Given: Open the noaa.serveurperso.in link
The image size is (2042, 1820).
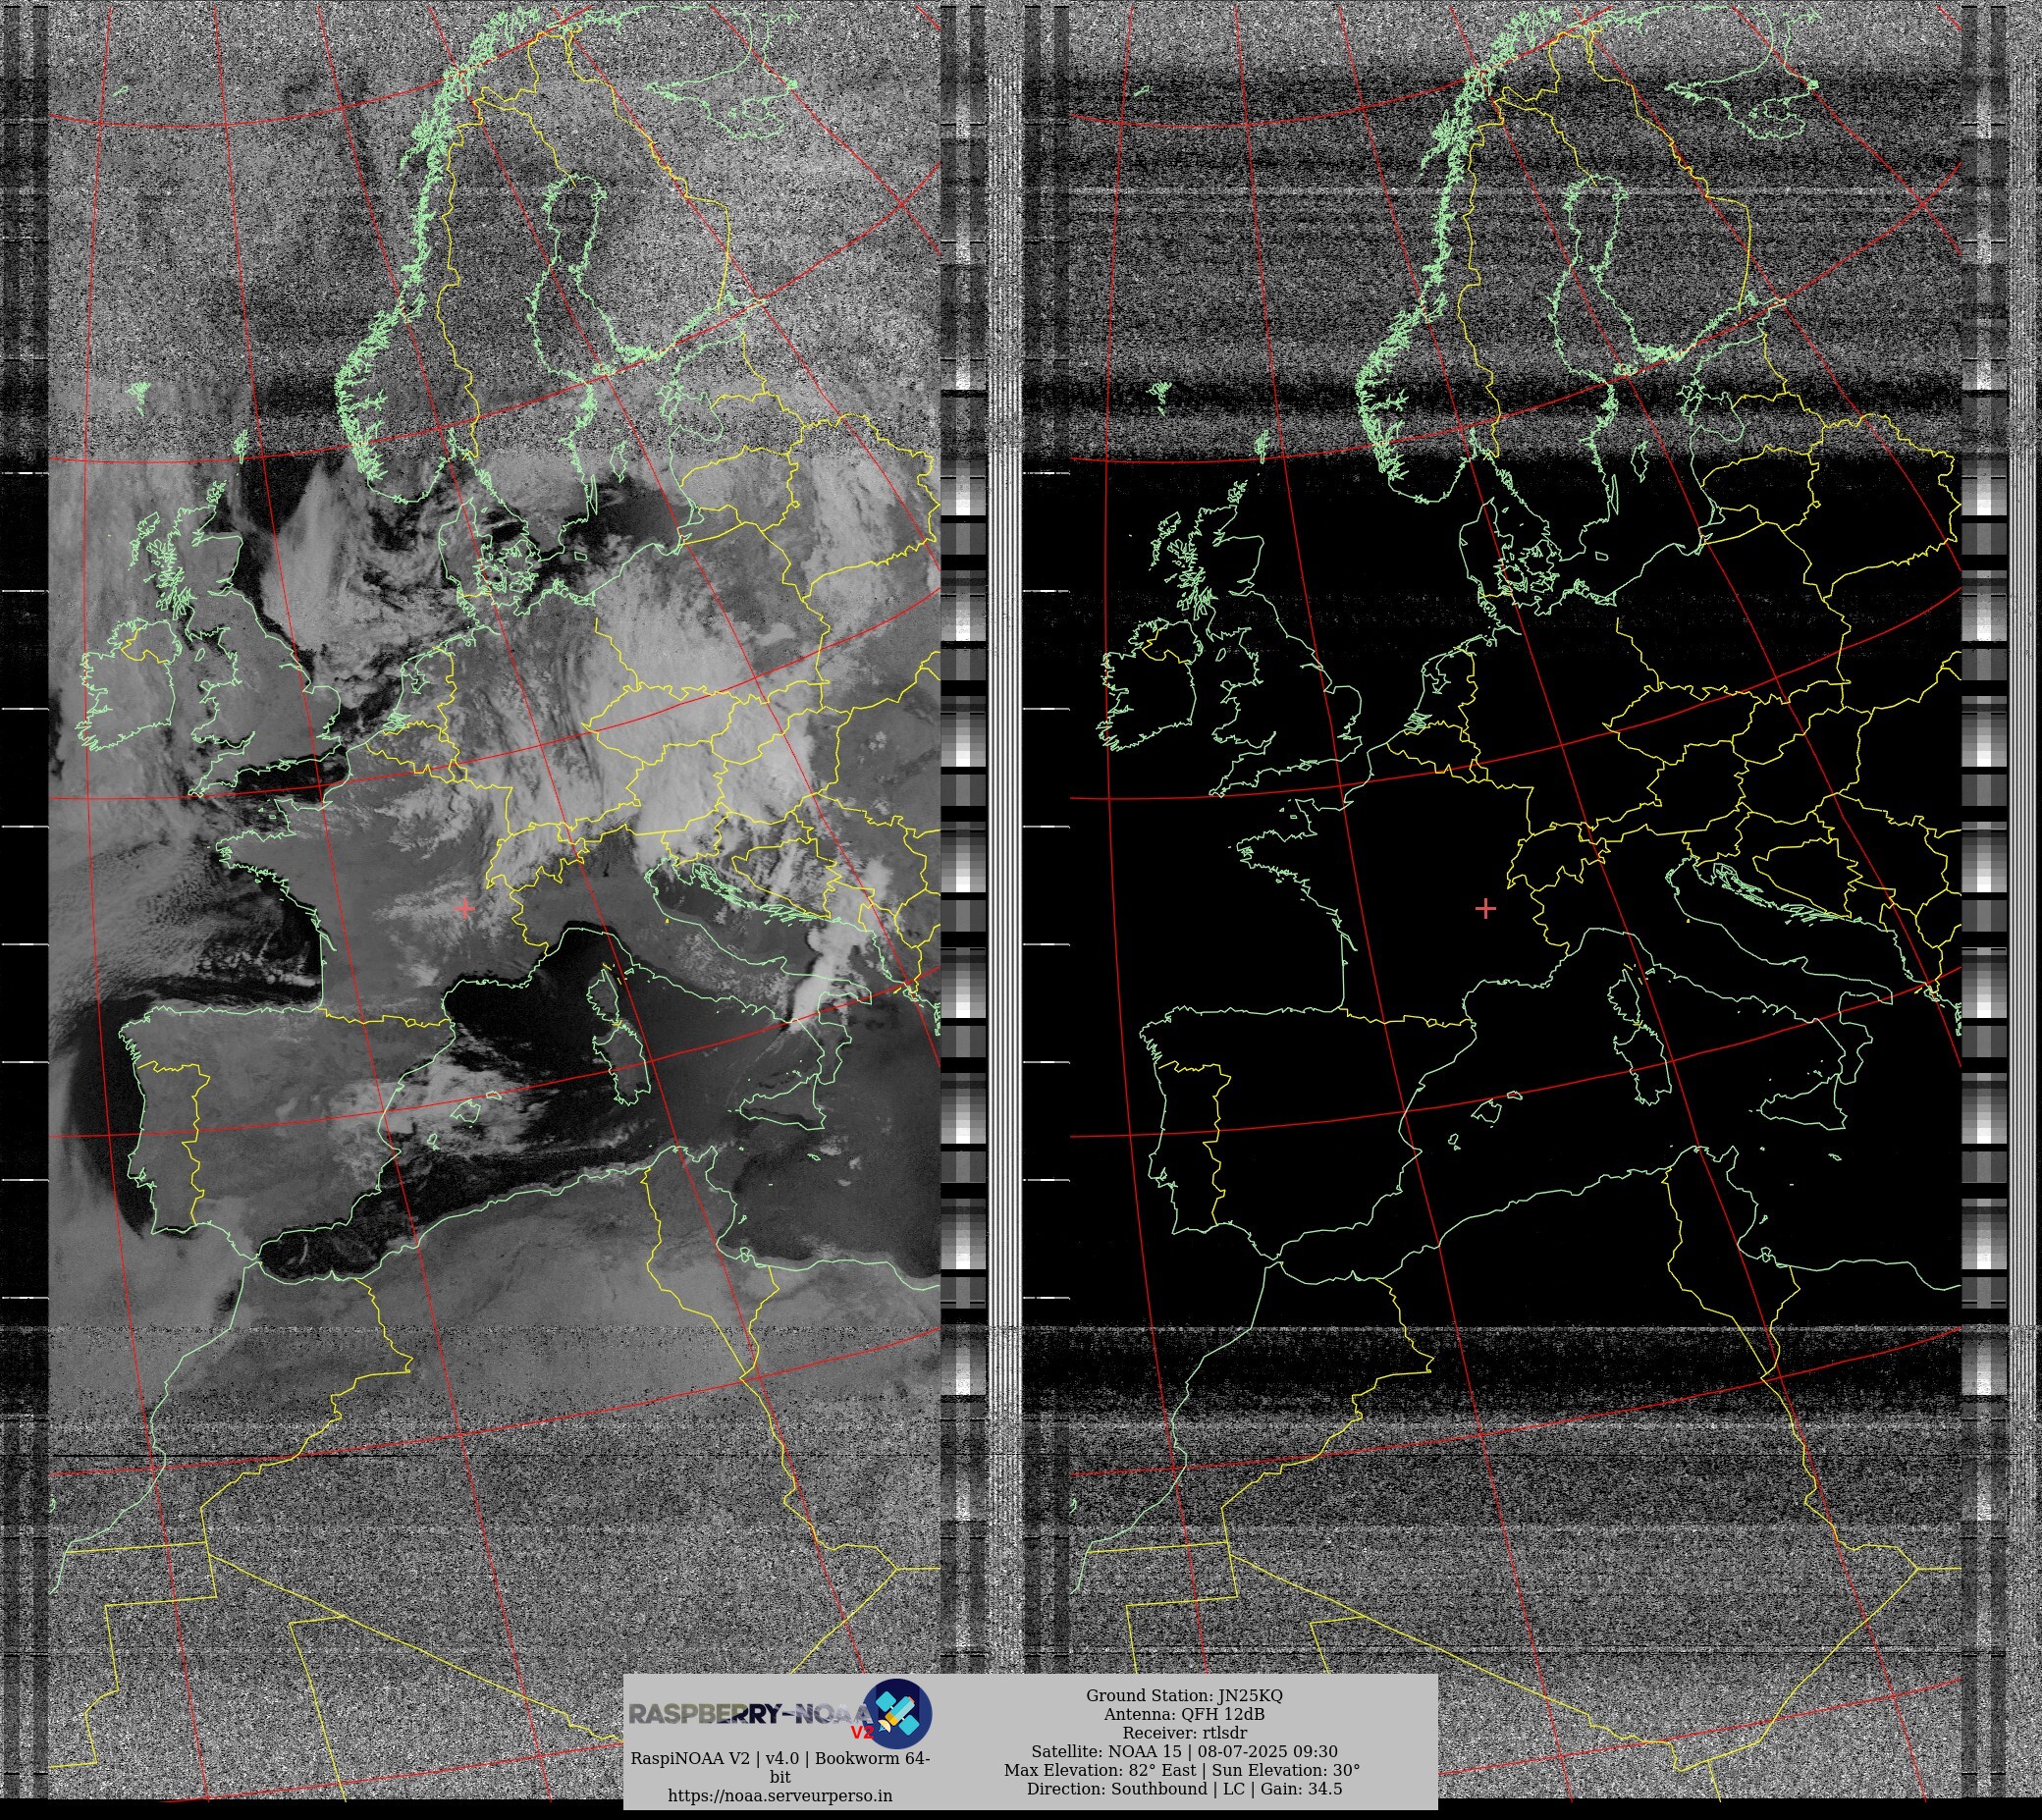Looking at the screenshot, I should coord(780,1795).
